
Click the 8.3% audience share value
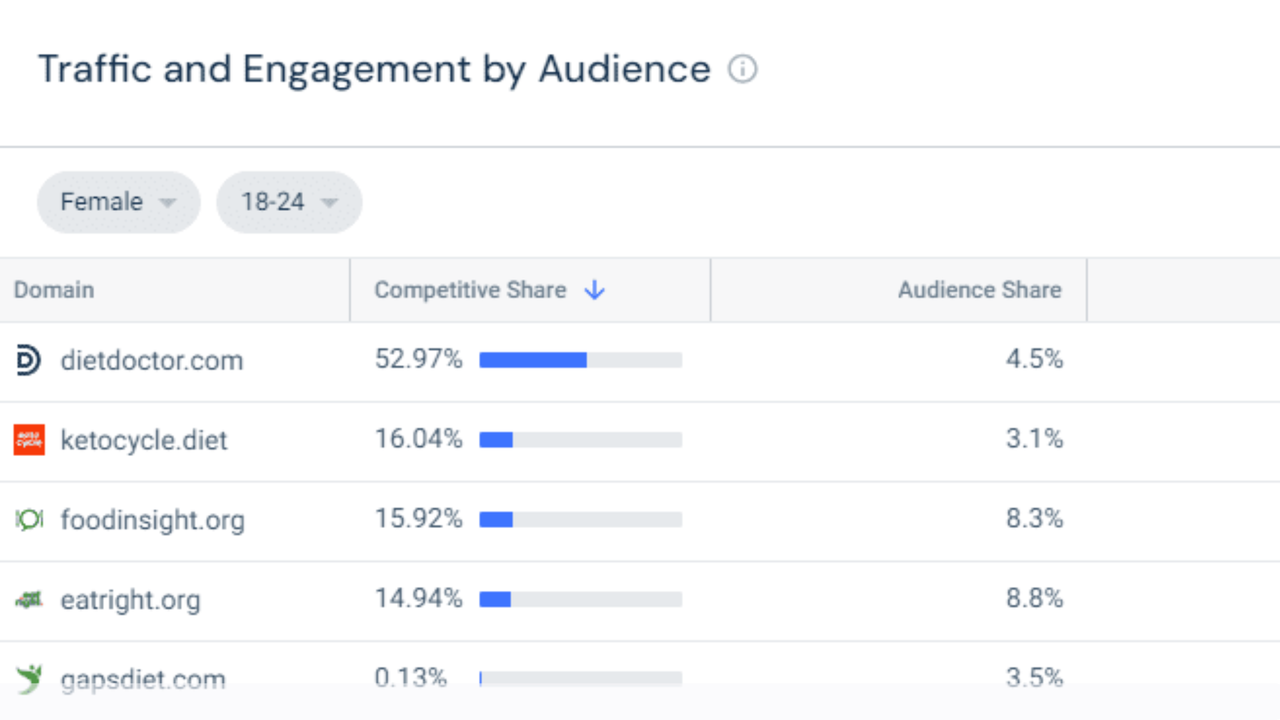(1034, 519)
